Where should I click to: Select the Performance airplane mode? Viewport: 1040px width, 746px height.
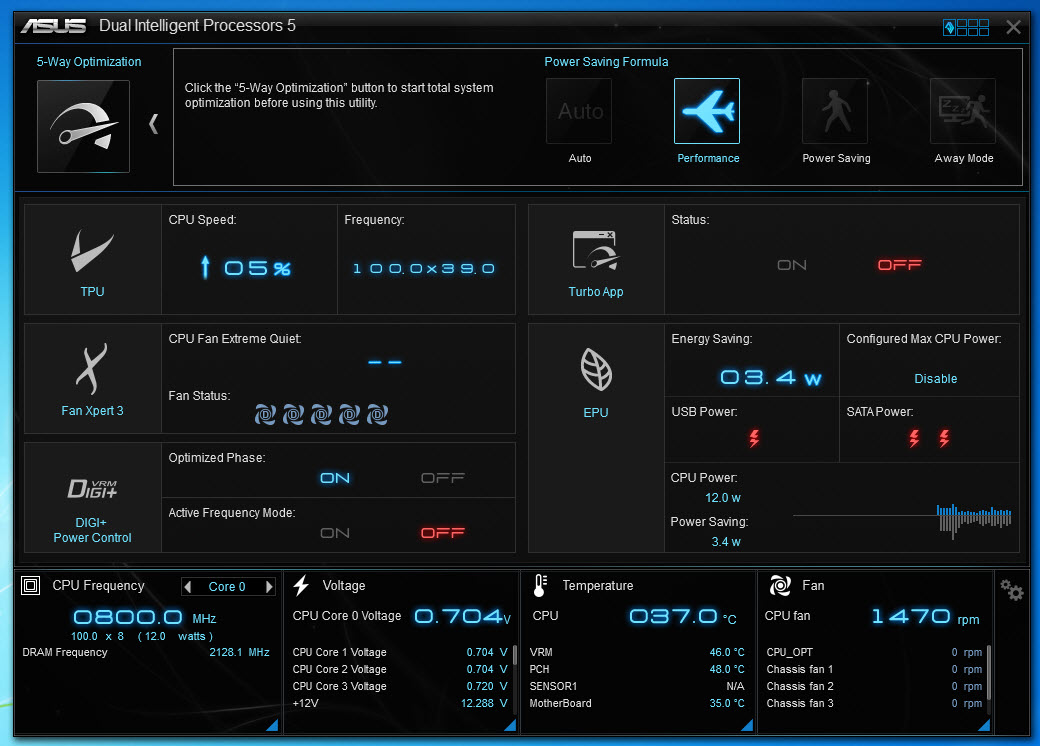coord(707,111)
